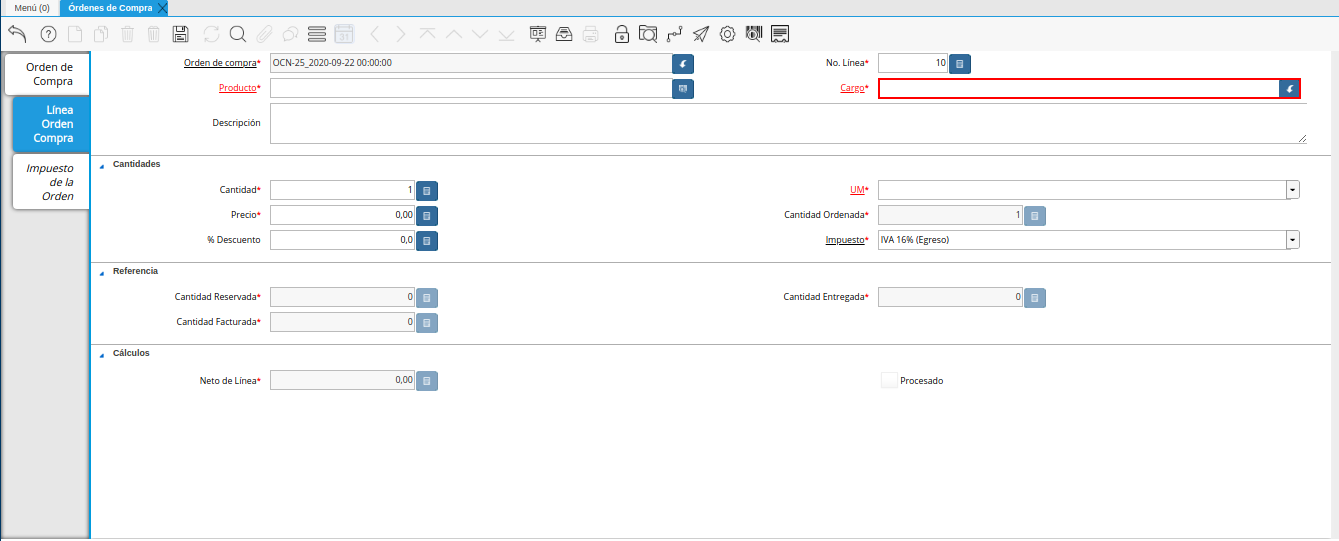Click the calendar history icon
The width and height of the screenshot is (1339, 541).
tap(344, 34)
